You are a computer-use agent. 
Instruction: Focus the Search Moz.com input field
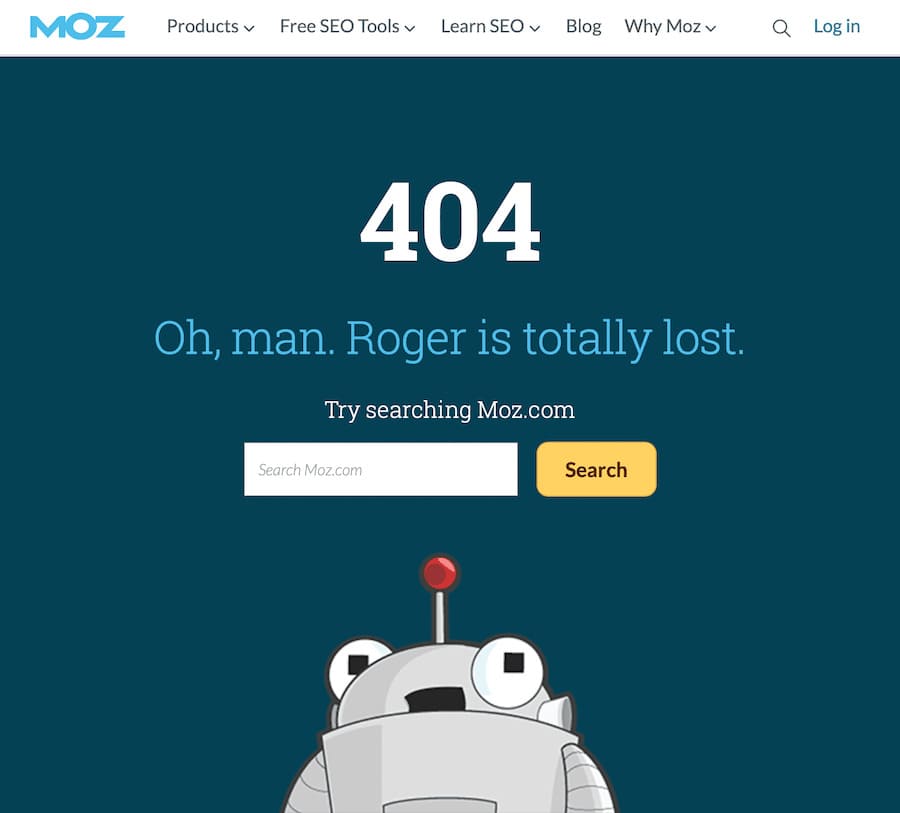pyautogui.click(x=381, y=469)
